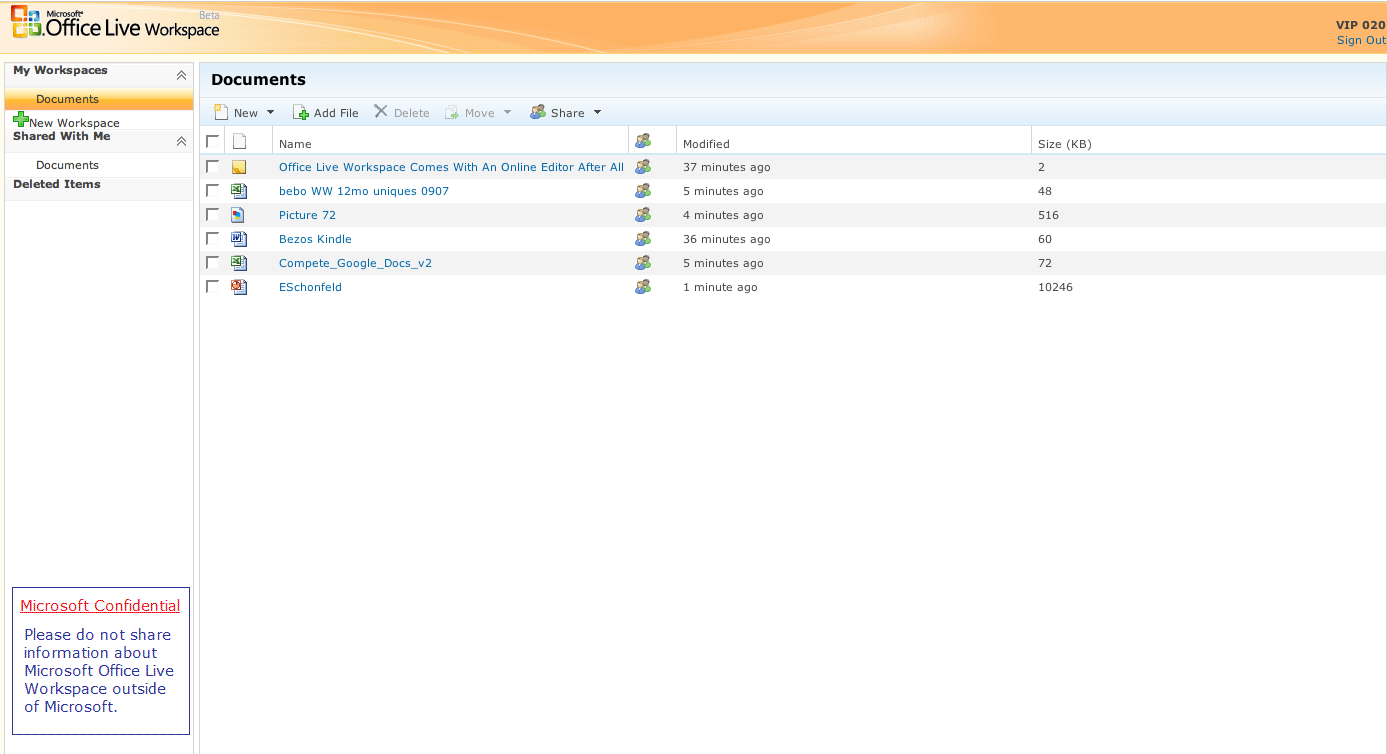The height and width of the screenshot is (754, 1387).
Task: Click the New Workspace link
Action: pyautogui.click(x=74, y=123)
